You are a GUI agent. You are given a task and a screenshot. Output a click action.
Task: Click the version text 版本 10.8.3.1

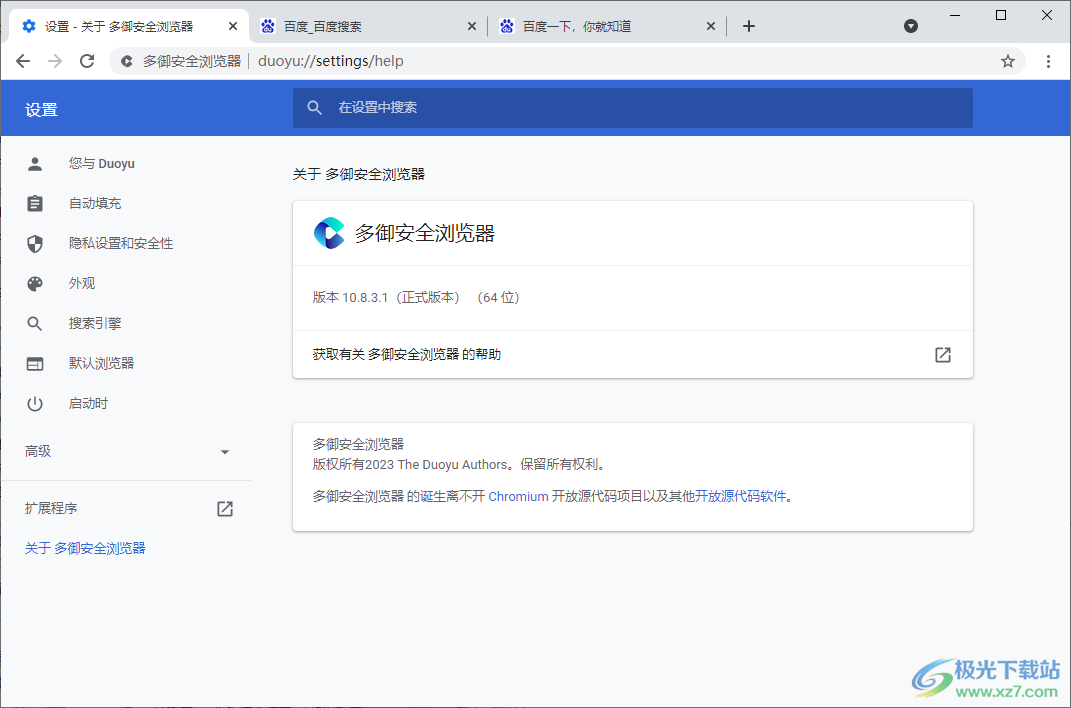(350, 298)
